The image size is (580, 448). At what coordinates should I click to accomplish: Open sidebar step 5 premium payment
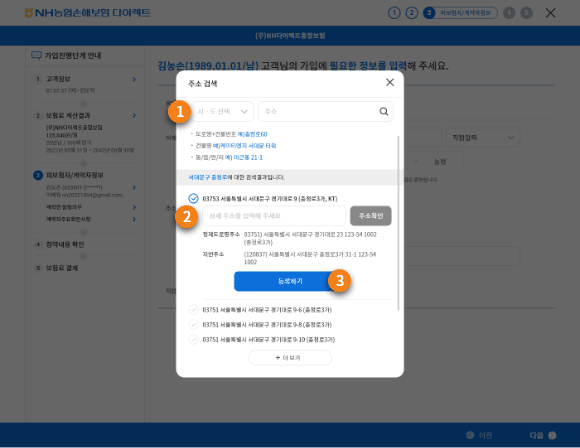pyautogui.click(x=61, y=268)
